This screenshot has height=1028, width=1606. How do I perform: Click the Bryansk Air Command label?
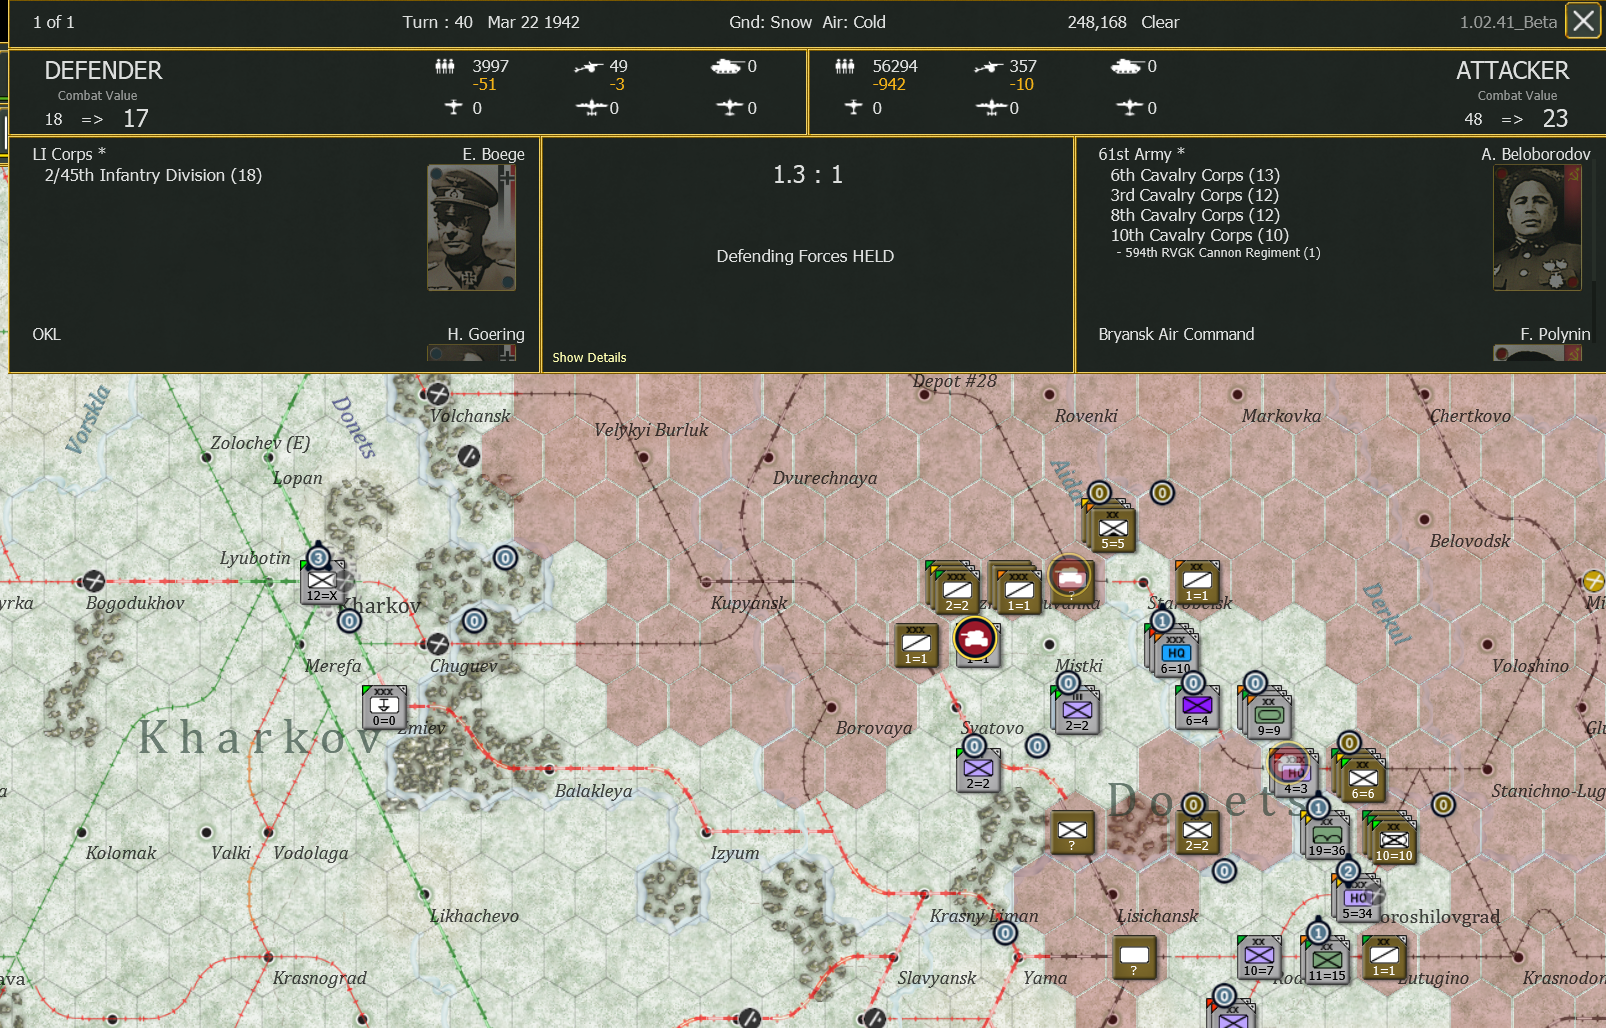[x=1176, y=334]
